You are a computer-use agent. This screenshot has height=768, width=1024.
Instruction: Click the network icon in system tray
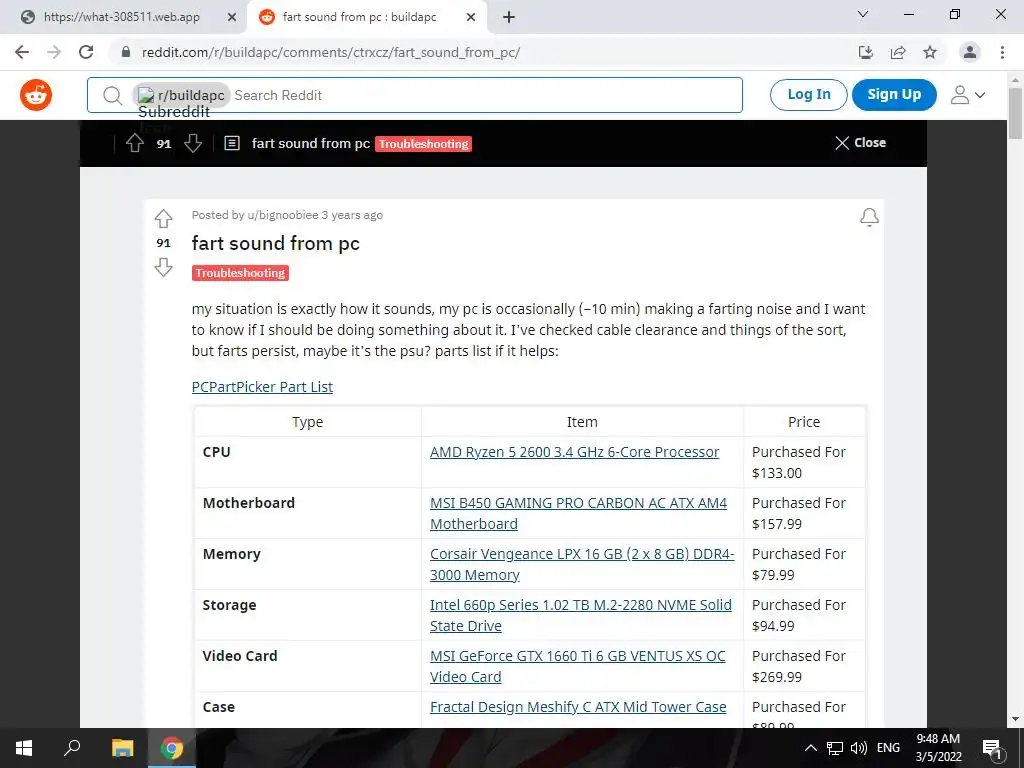(x=835, y=748)
